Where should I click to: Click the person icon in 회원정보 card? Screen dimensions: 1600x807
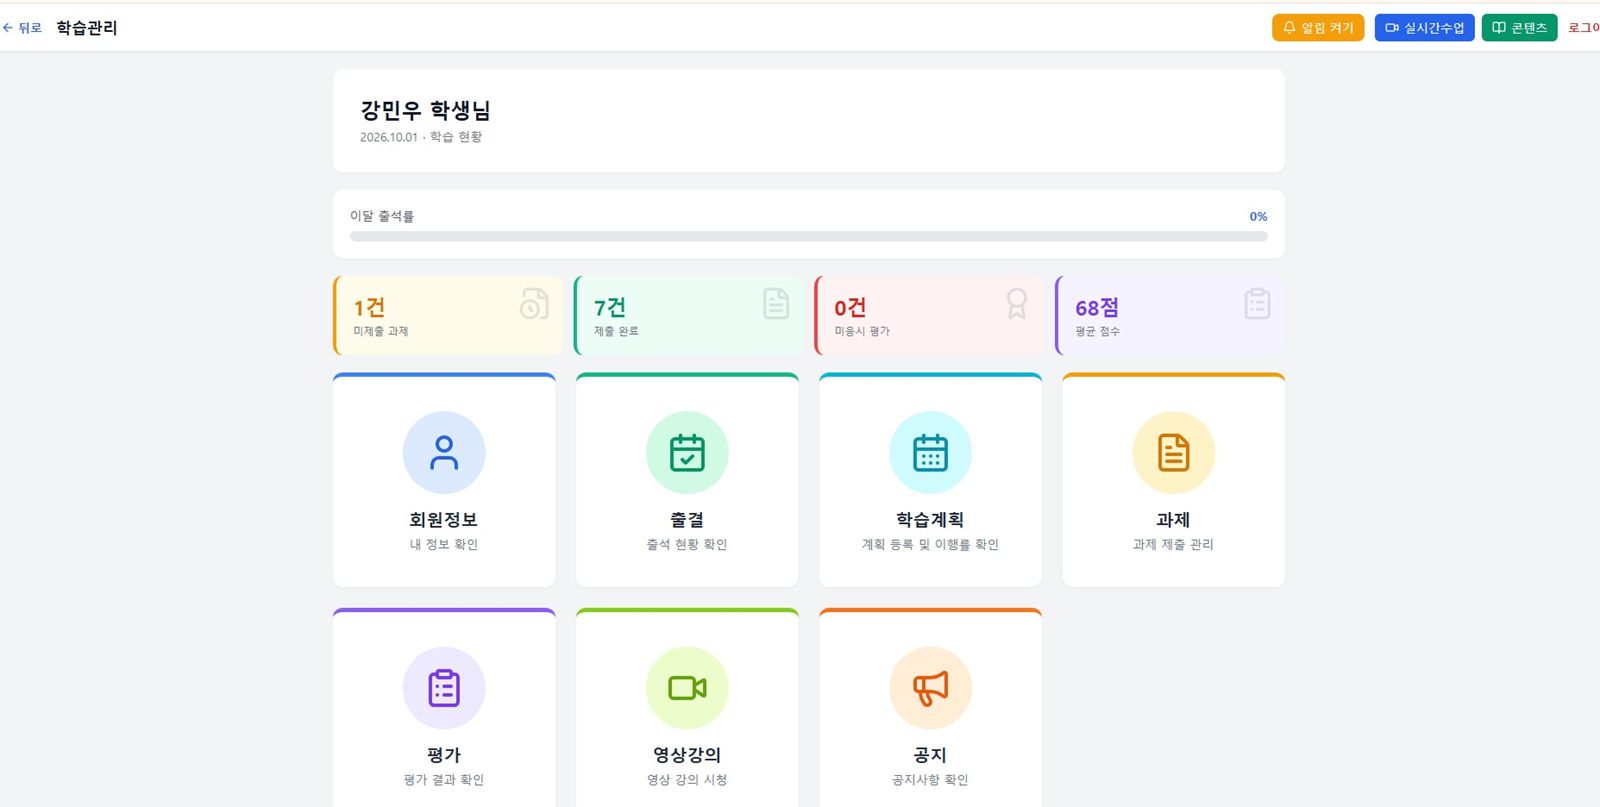(444, 453)
